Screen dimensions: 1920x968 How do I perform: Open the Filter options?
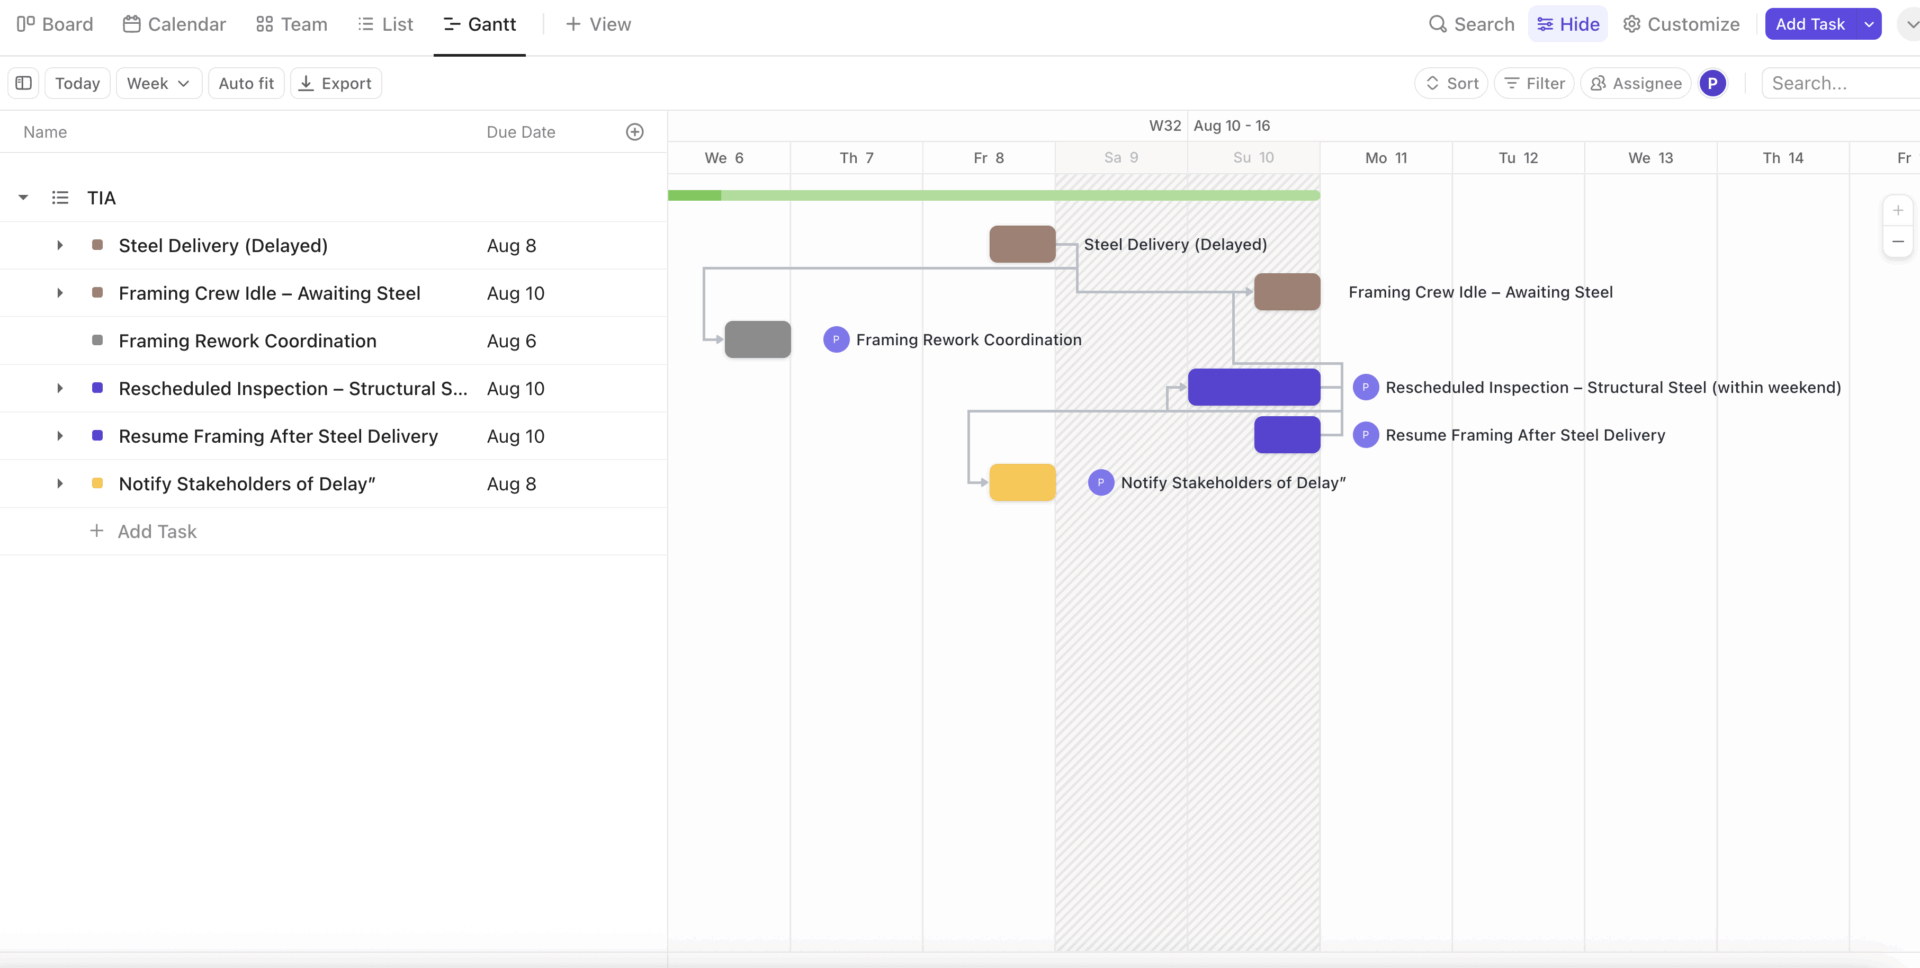click(1533, 83)
